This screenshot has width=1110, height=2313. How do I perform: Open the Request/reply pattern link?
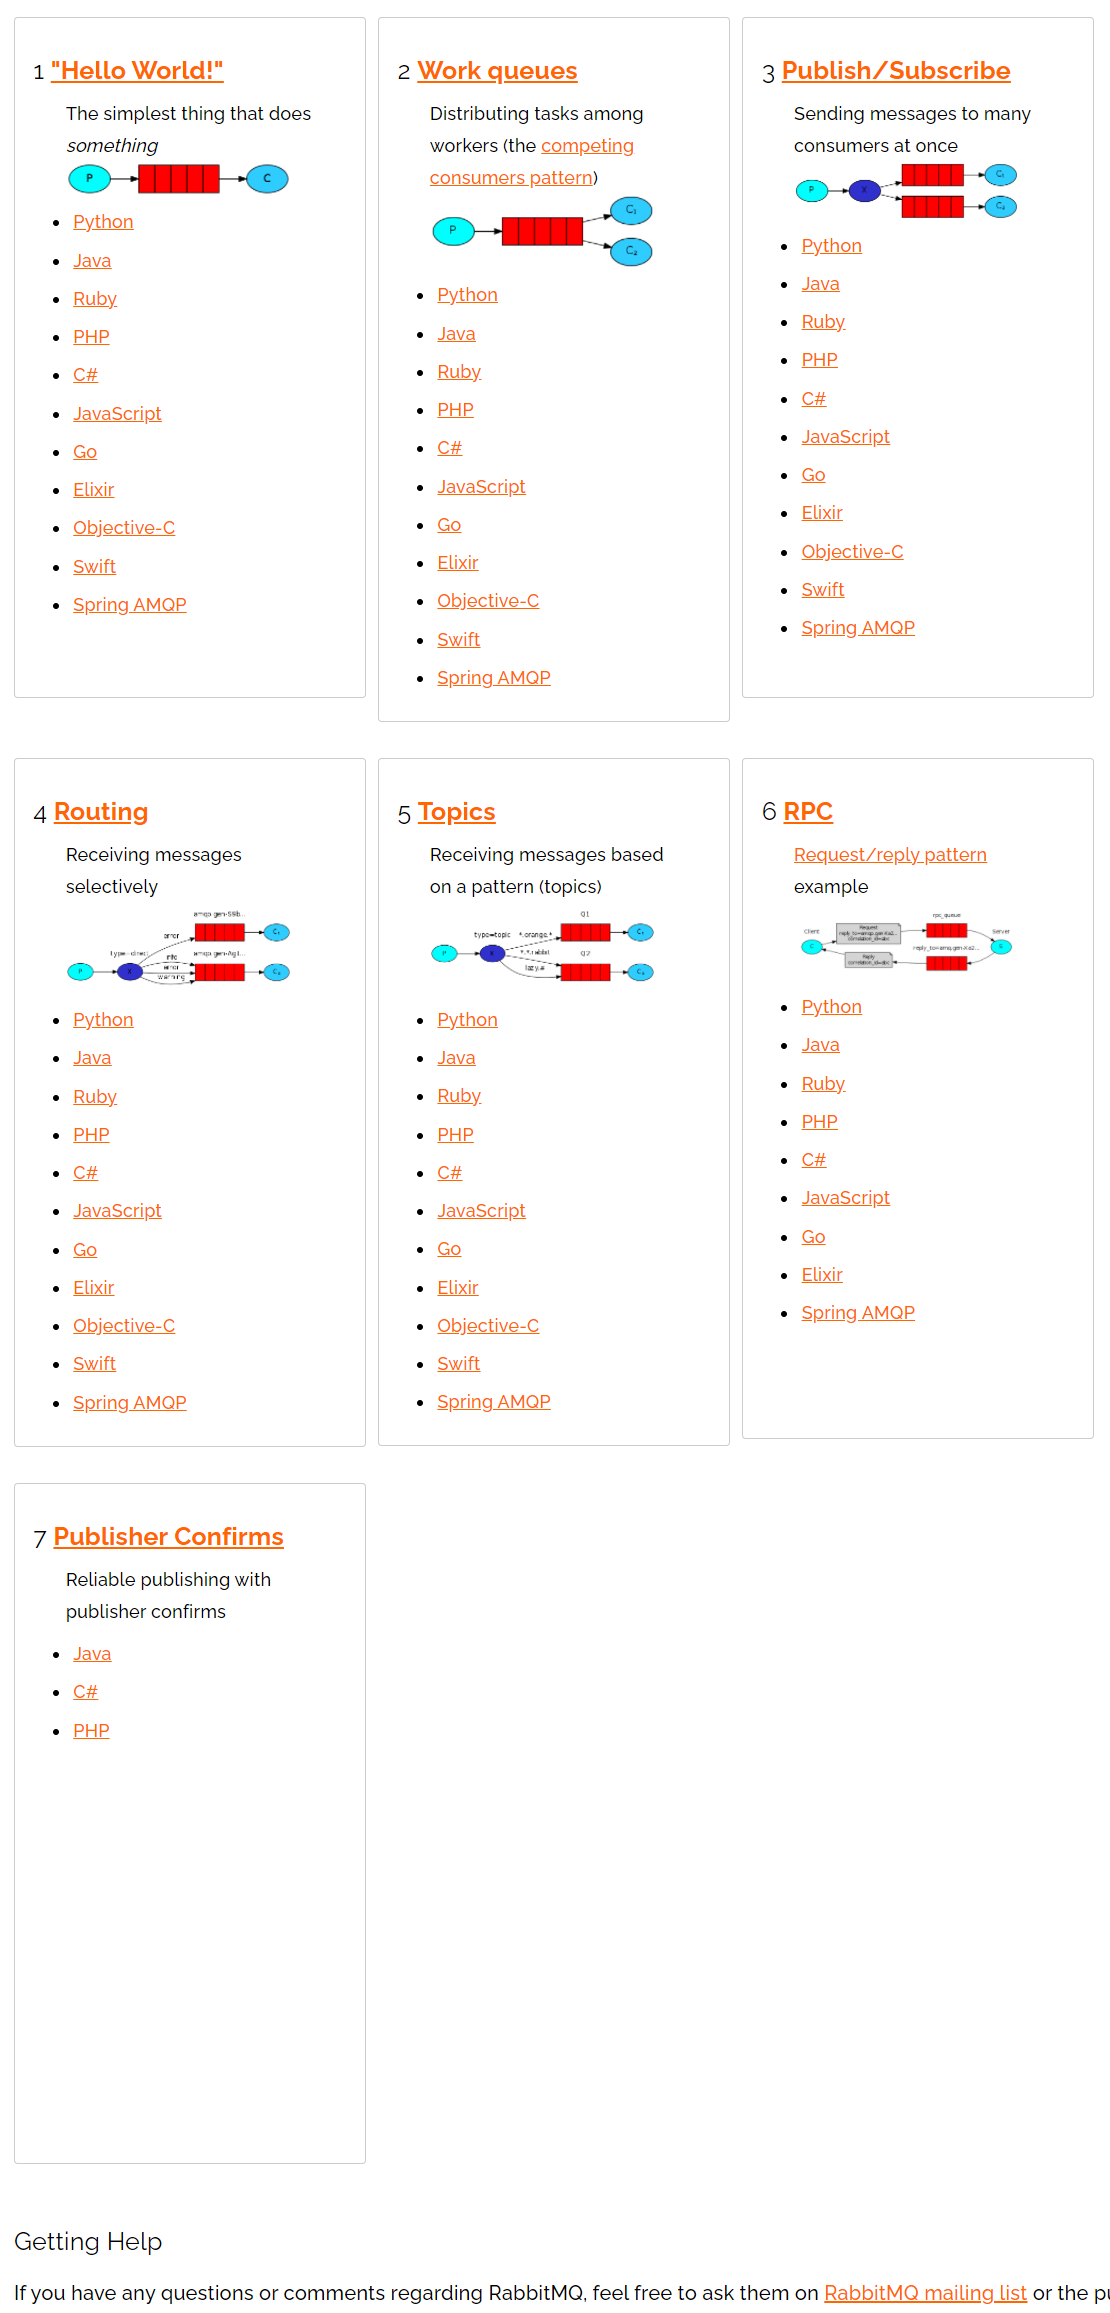tap(890, 855)
